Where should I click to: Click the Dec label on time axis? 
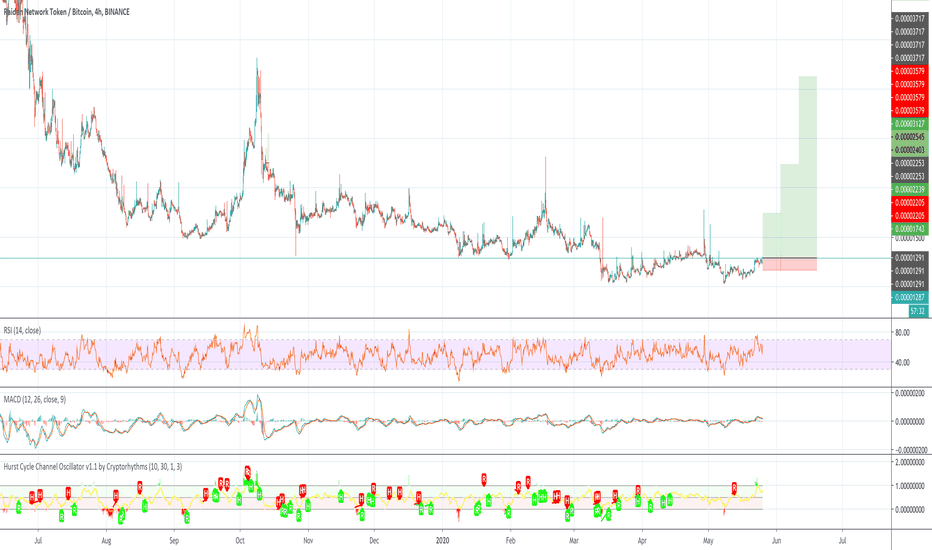[374, 540]
